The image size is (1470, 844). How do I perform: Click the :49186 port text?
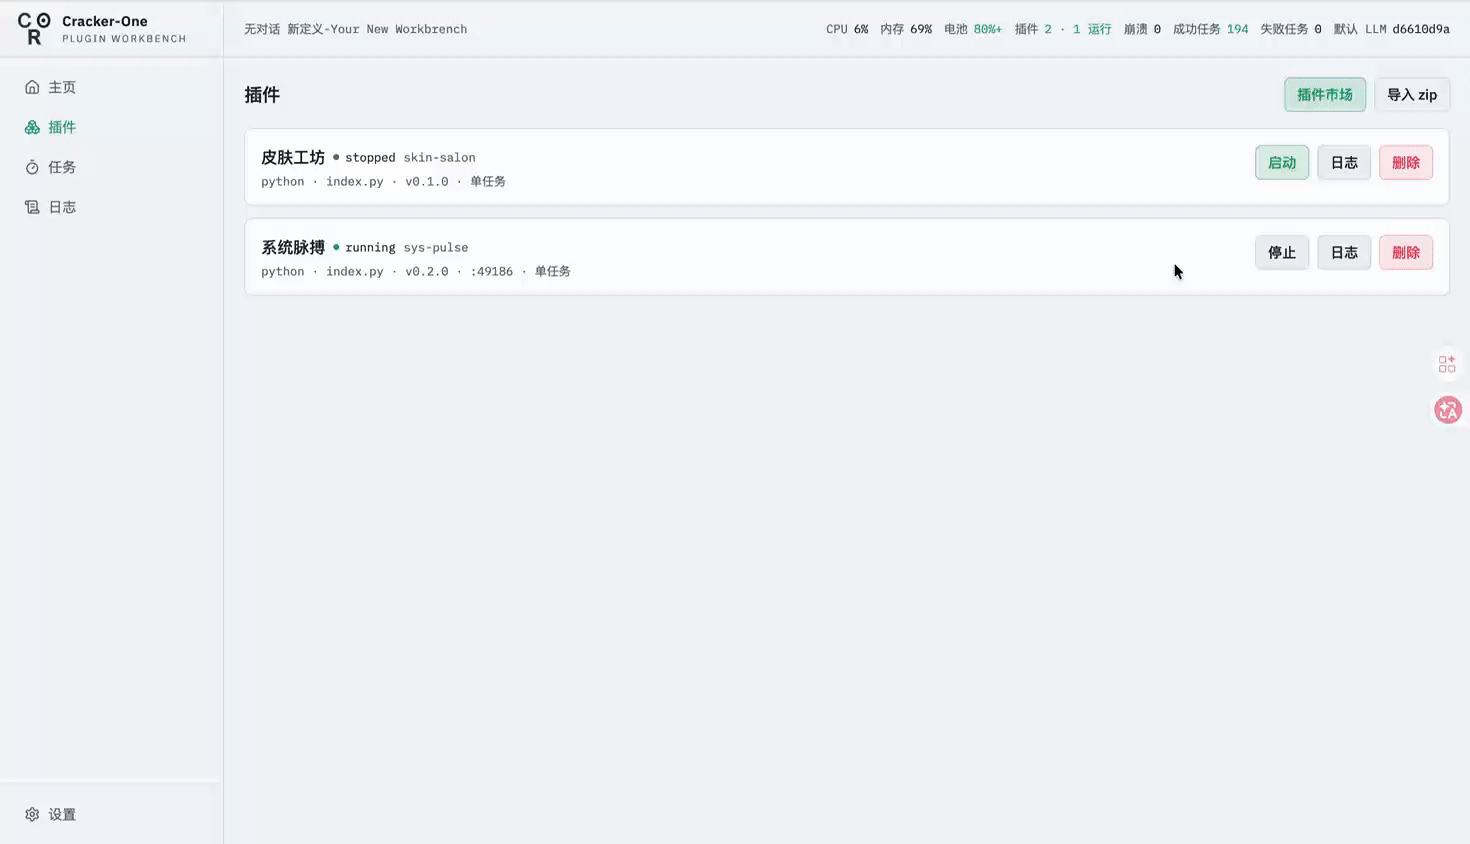[491, 271]
